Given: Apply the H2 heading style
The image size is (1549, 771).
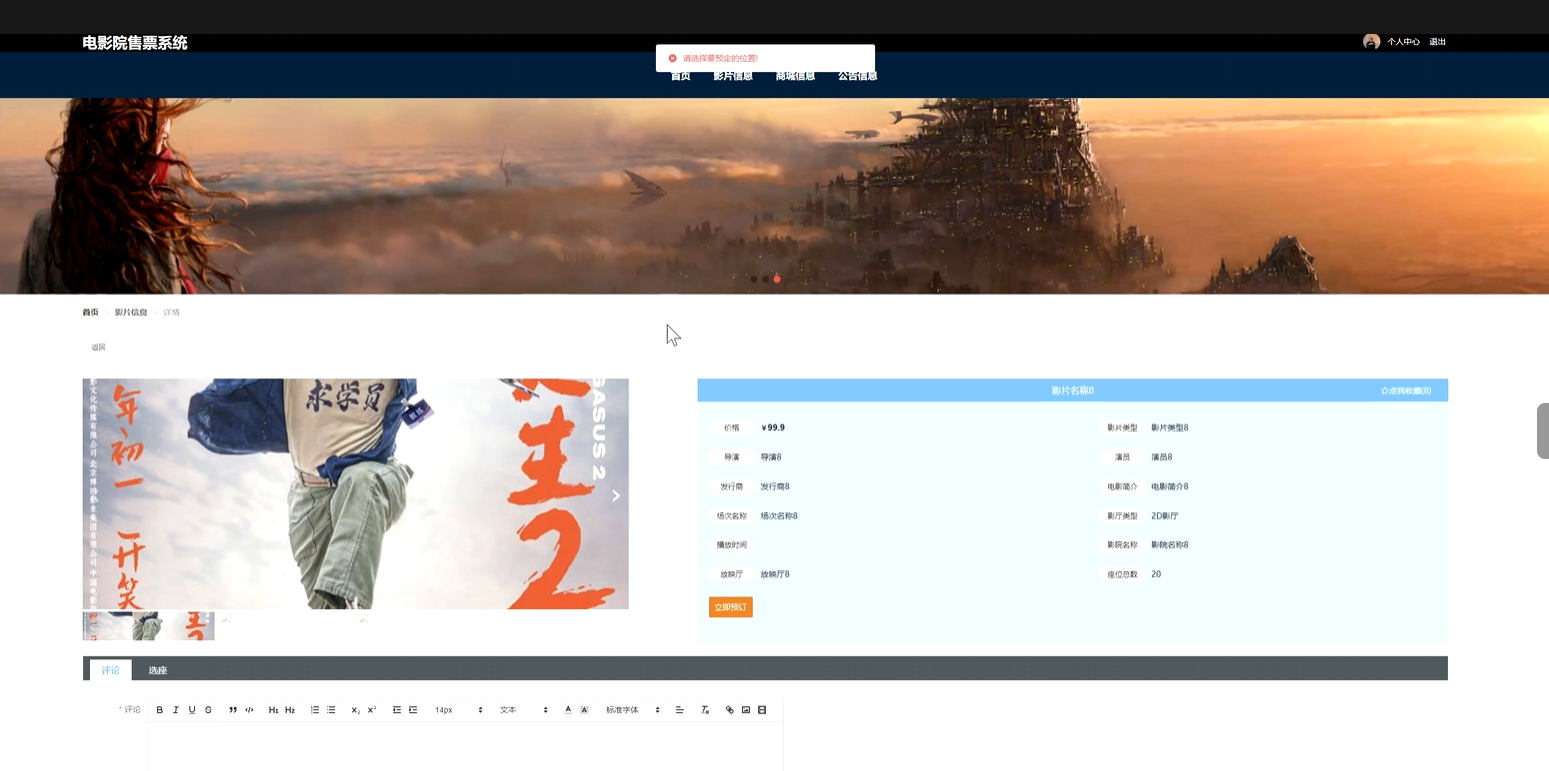Looking at the screenshot, I should tap(290, 710).
